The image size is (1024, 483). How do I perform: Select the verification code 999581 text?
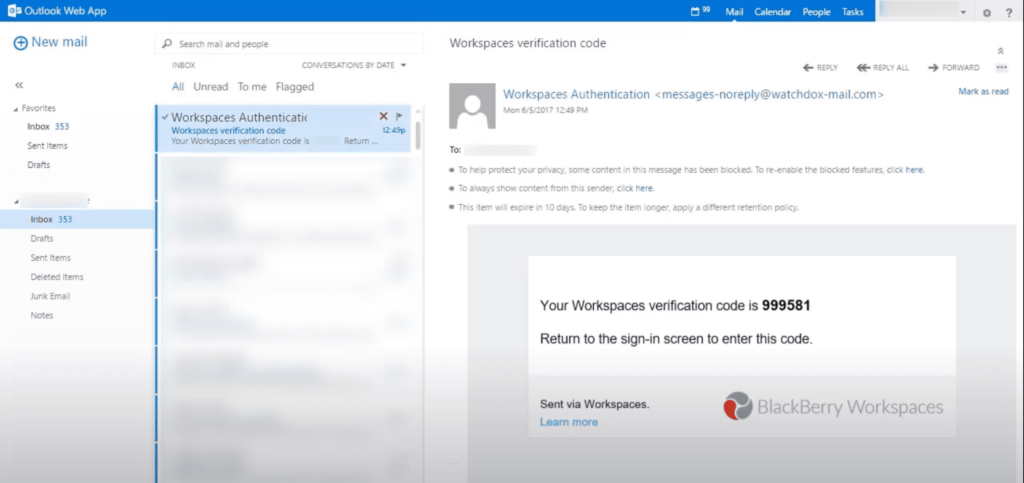pos(786,305)
